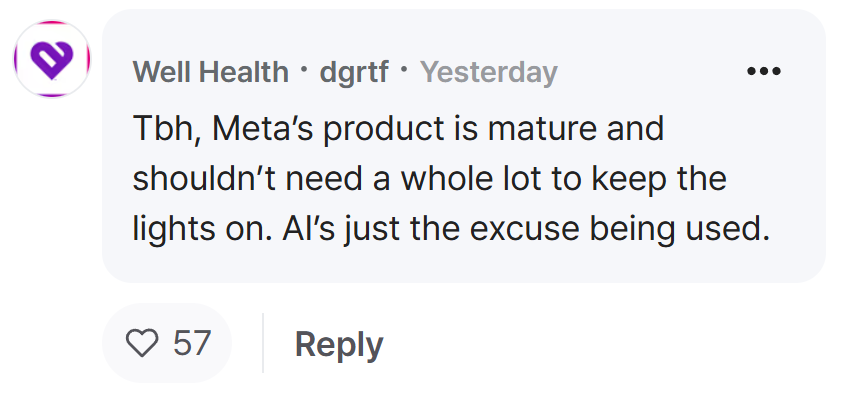Click the sentence 'AI's just the excuse being used'
Screen dimensions: 852x398
click(526, 230)
